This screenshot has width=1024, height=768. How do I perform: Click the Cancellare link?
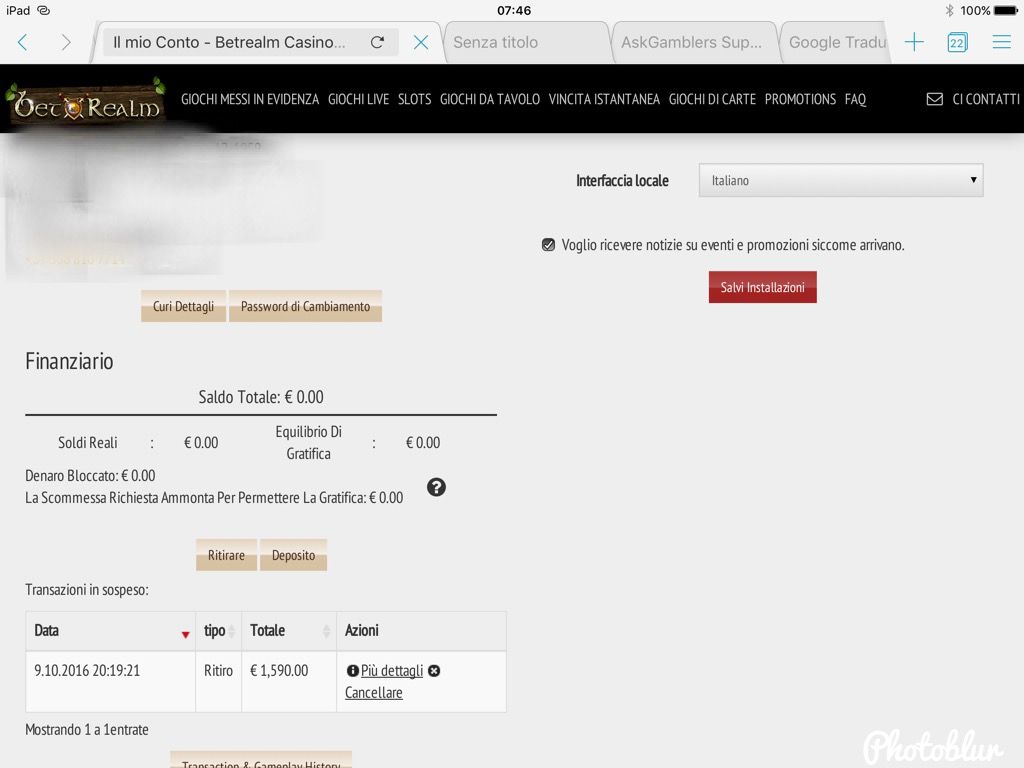tap(374, 693)
